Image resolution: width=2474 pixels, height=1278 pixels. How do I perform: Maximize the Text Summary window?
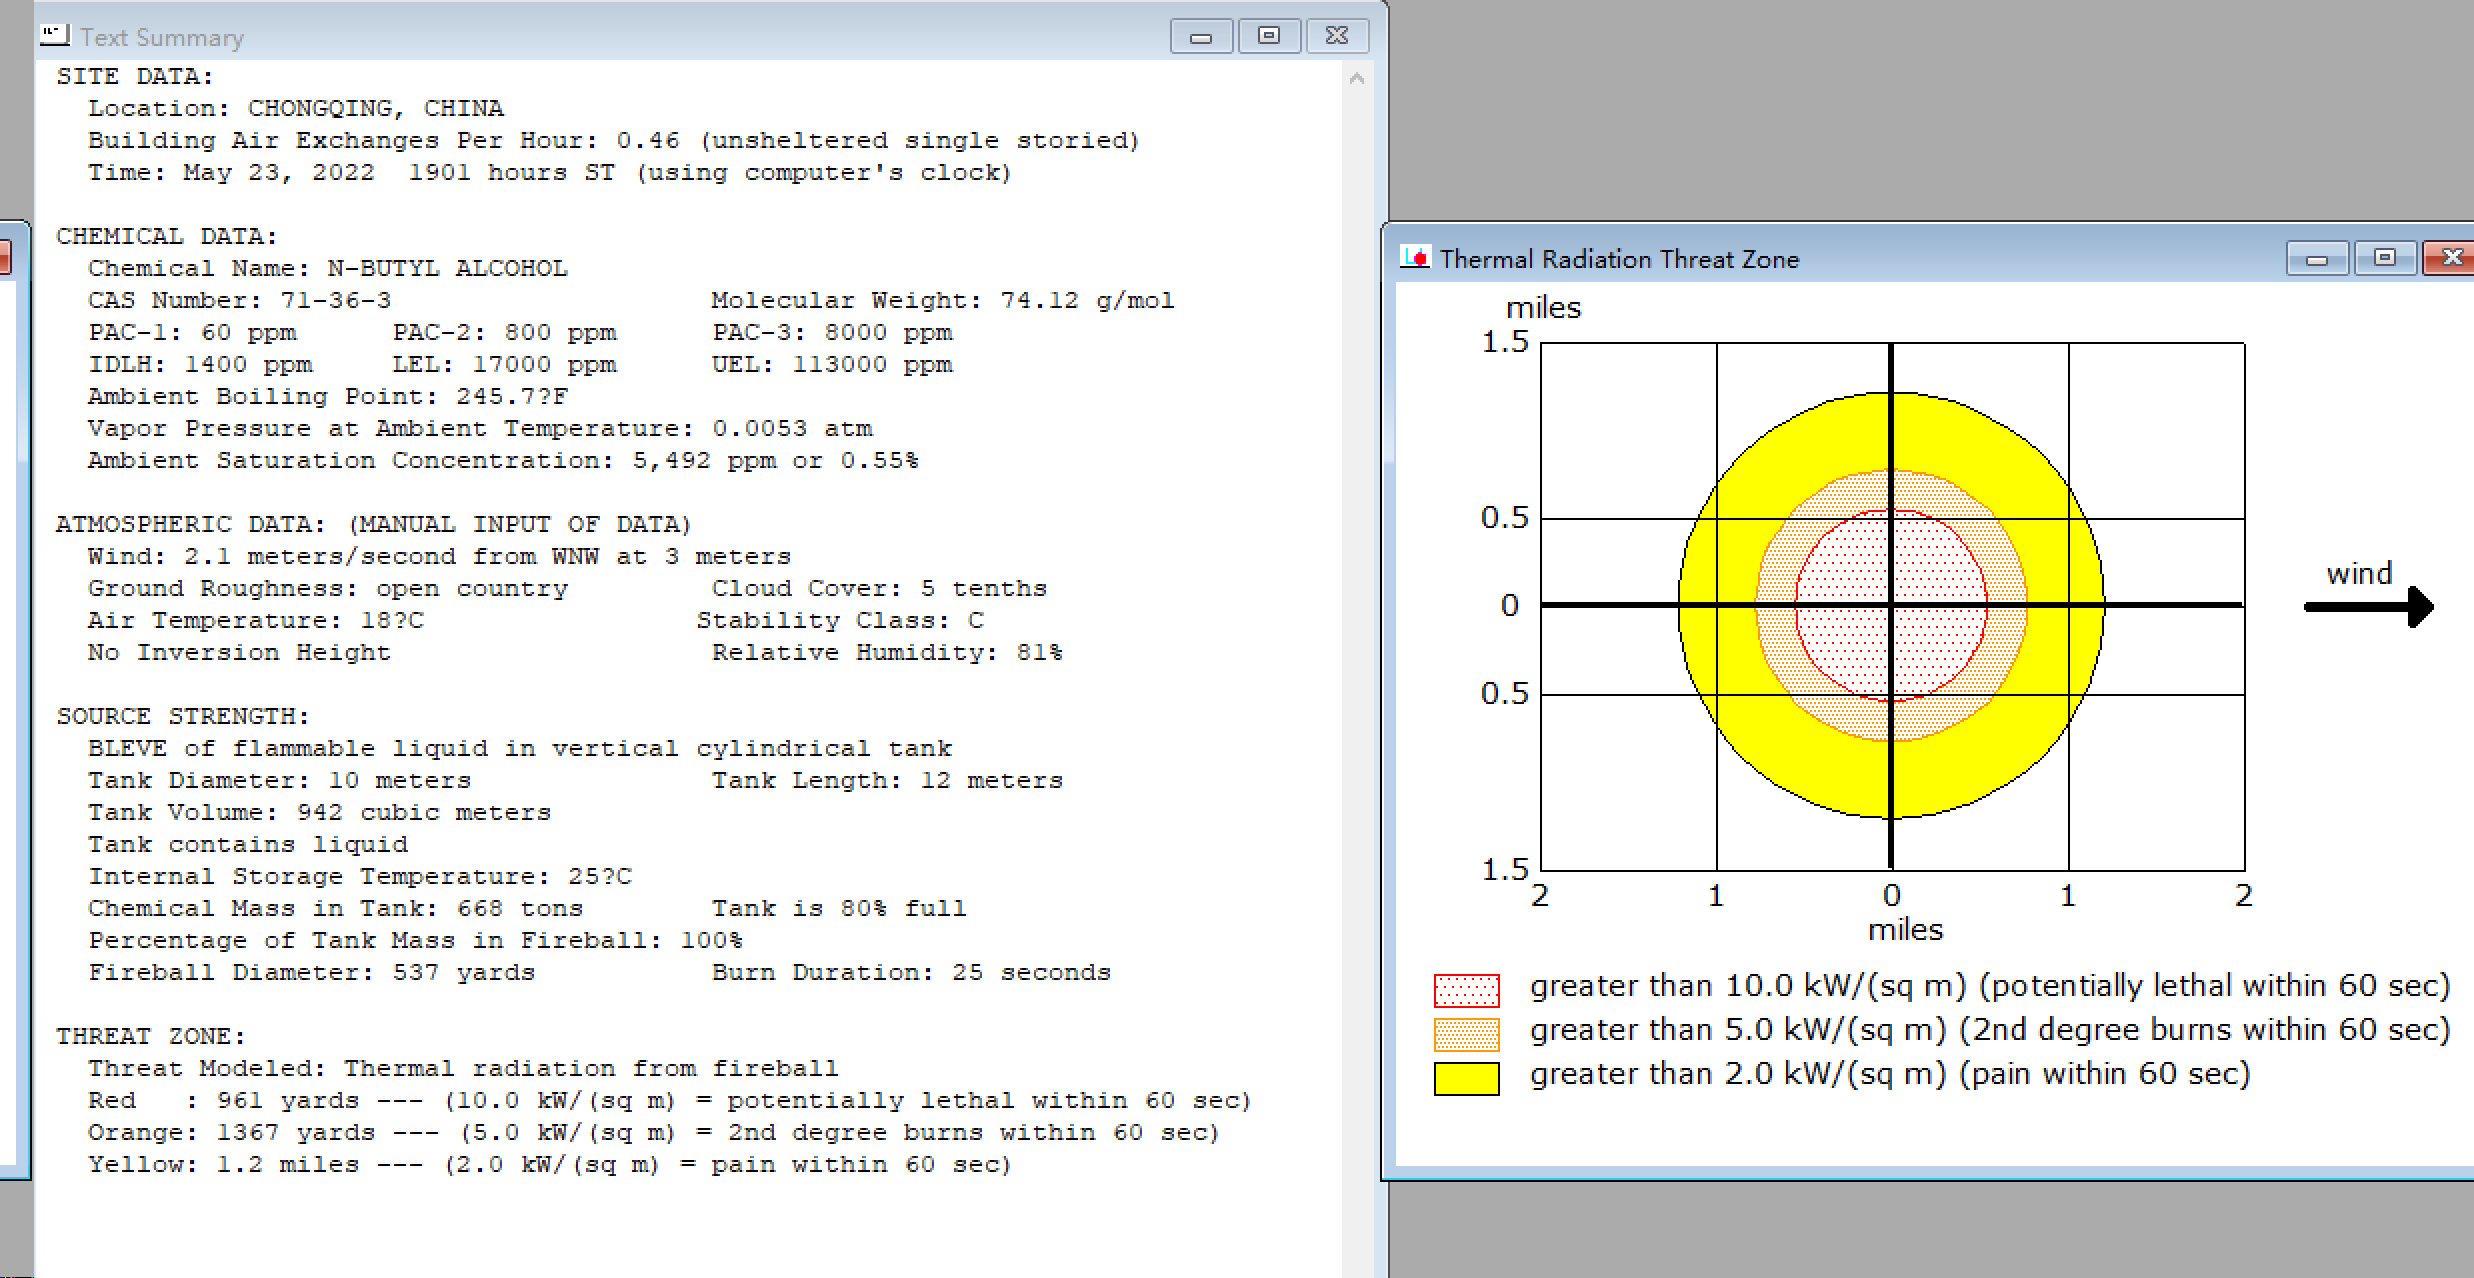[x=1268, y=37]
